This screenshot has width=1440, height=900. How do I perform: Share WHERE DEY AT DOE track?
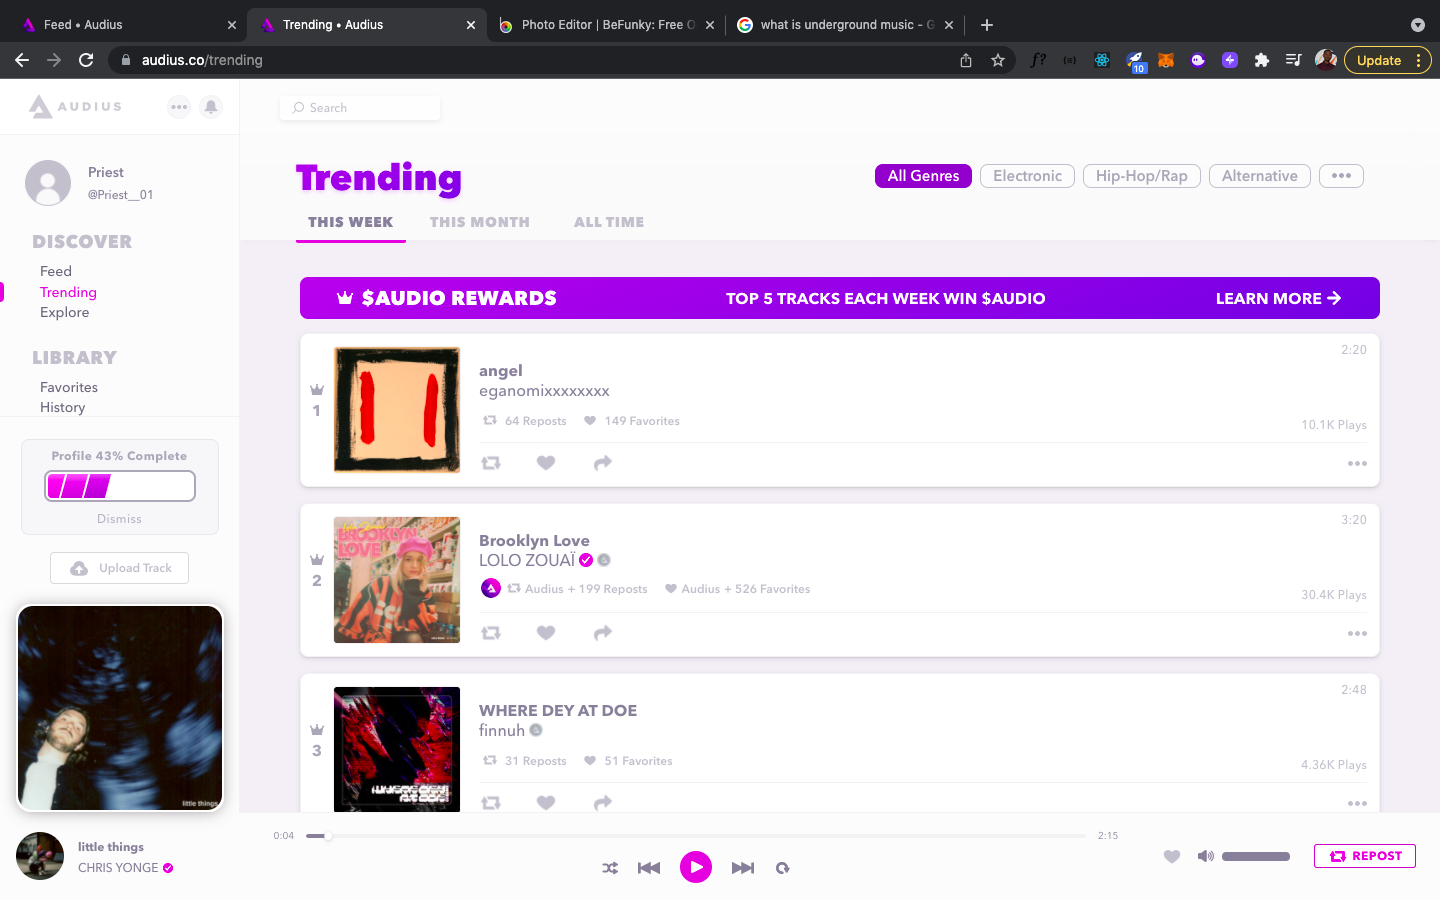coord(602,802)
